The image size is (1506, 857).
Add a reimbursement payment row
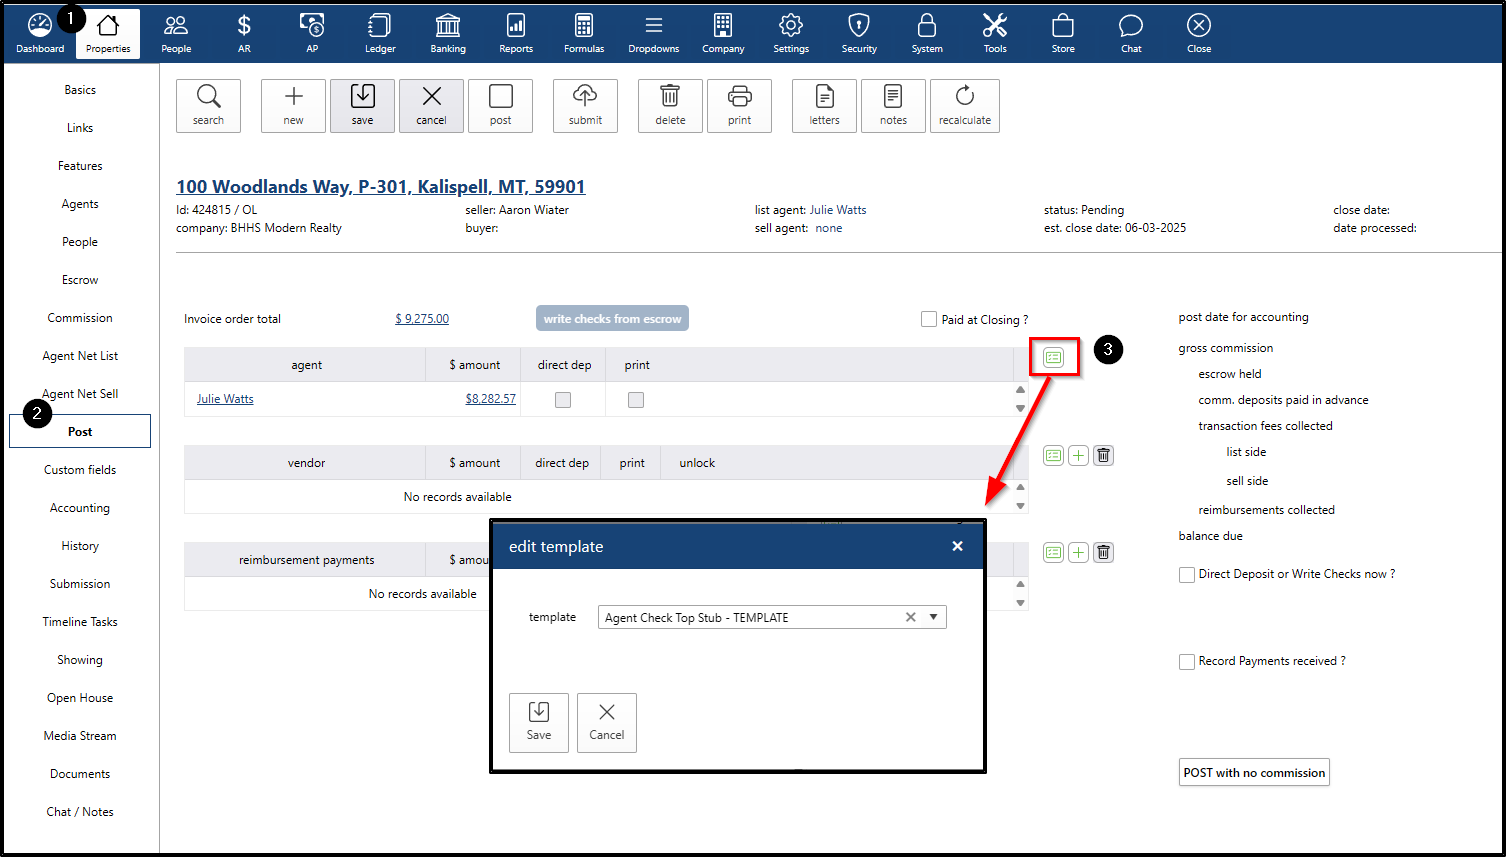tap(1078, 552)
